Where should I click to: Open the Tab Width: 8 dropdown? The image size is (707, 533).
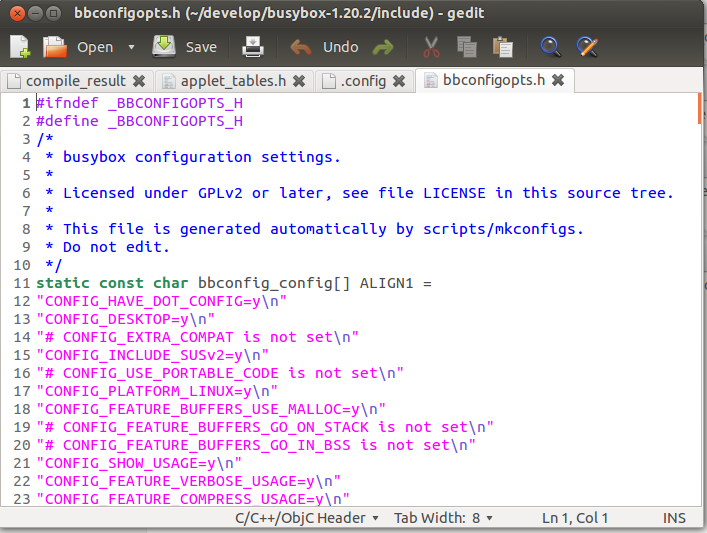coord(443,518)
